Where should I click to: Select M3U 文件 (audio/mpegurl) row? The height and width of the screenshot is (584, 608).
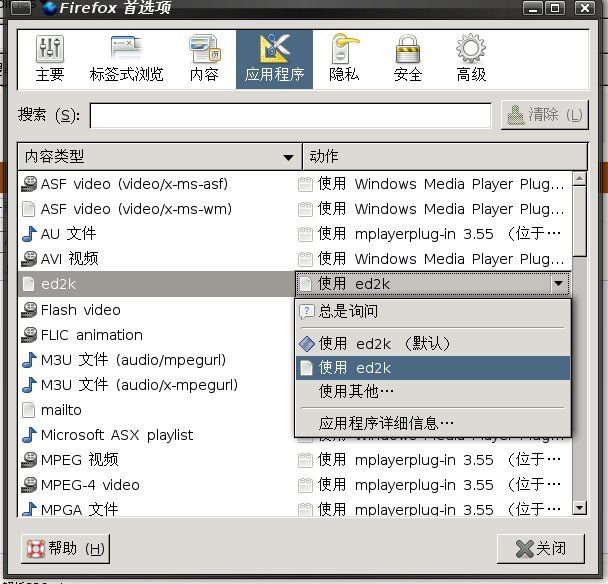[156, 360]
